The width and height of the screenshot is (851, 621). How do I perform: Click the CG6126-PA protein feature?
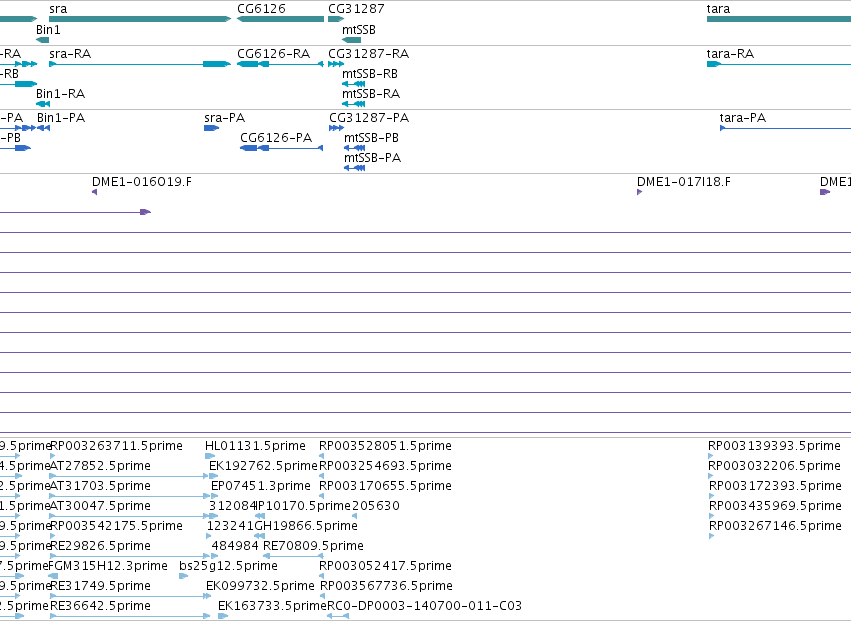click(282, 148)
